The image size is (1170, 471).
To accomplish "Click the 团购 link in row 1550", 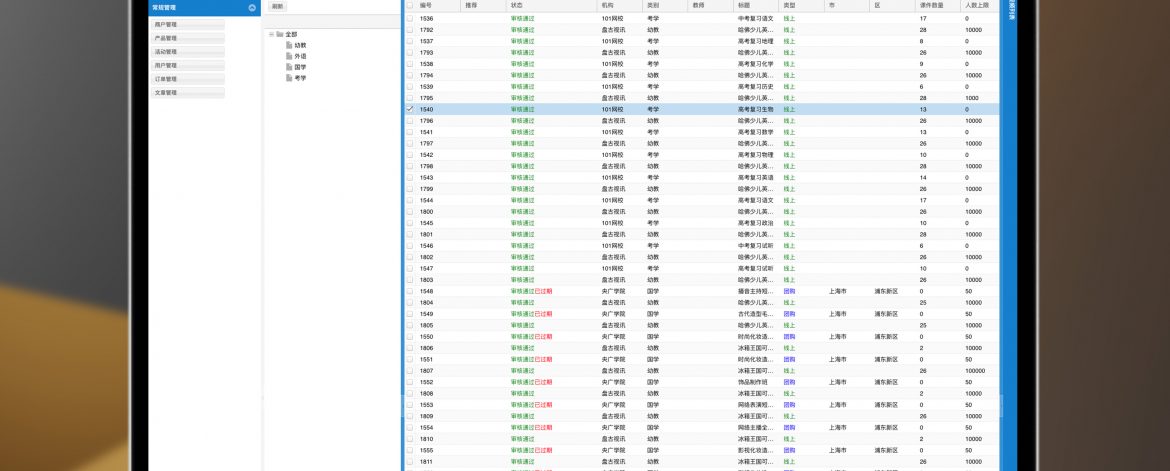I will pyautogui.click(x=789, y=337).
